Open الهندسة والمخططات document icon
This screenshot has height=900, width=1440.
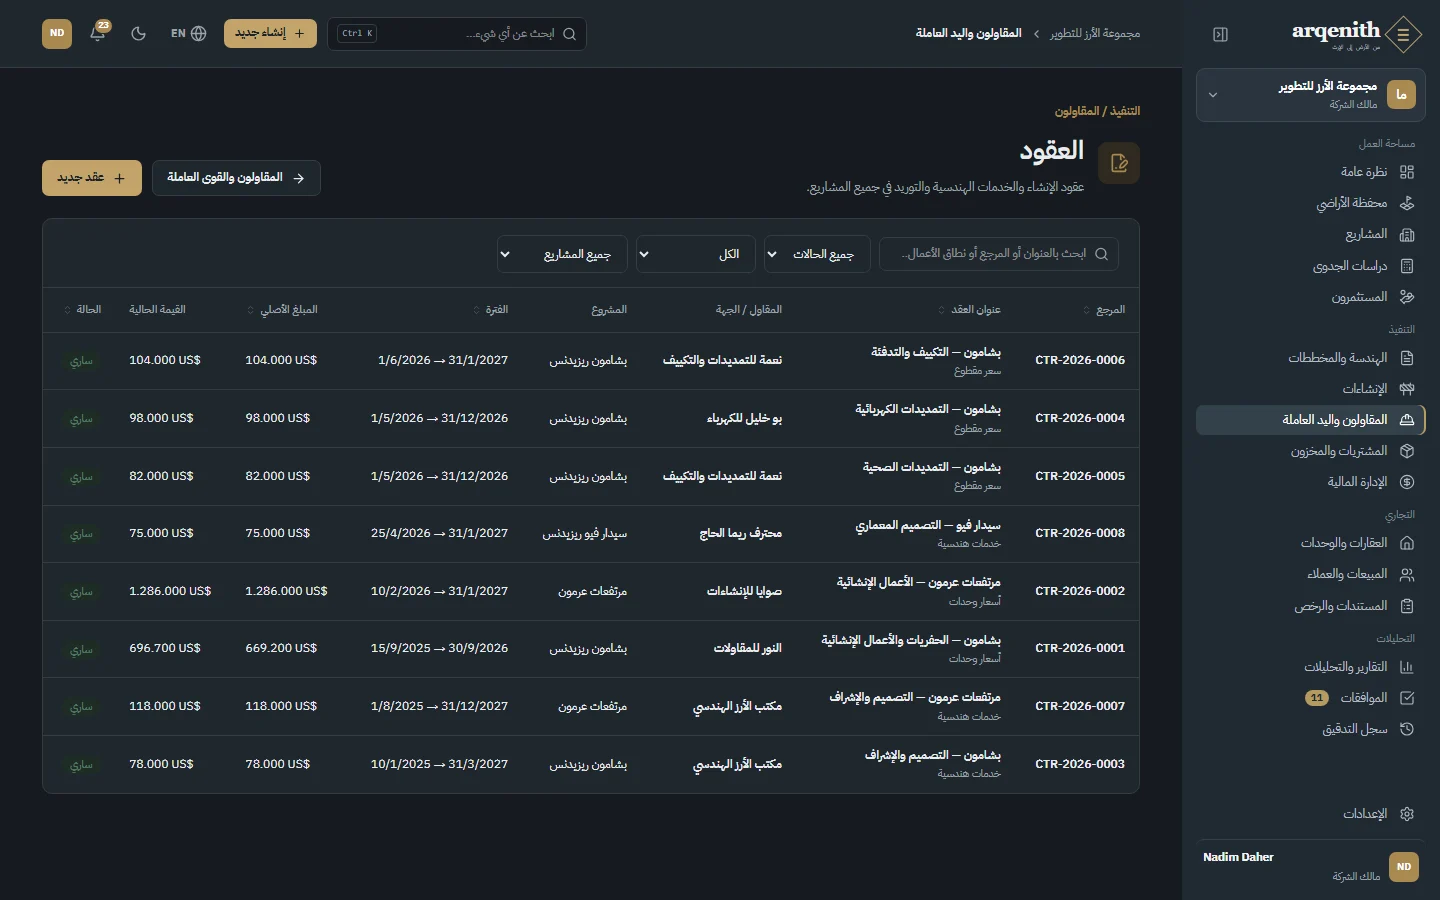pyautogui.click(x=1407, y=358)
